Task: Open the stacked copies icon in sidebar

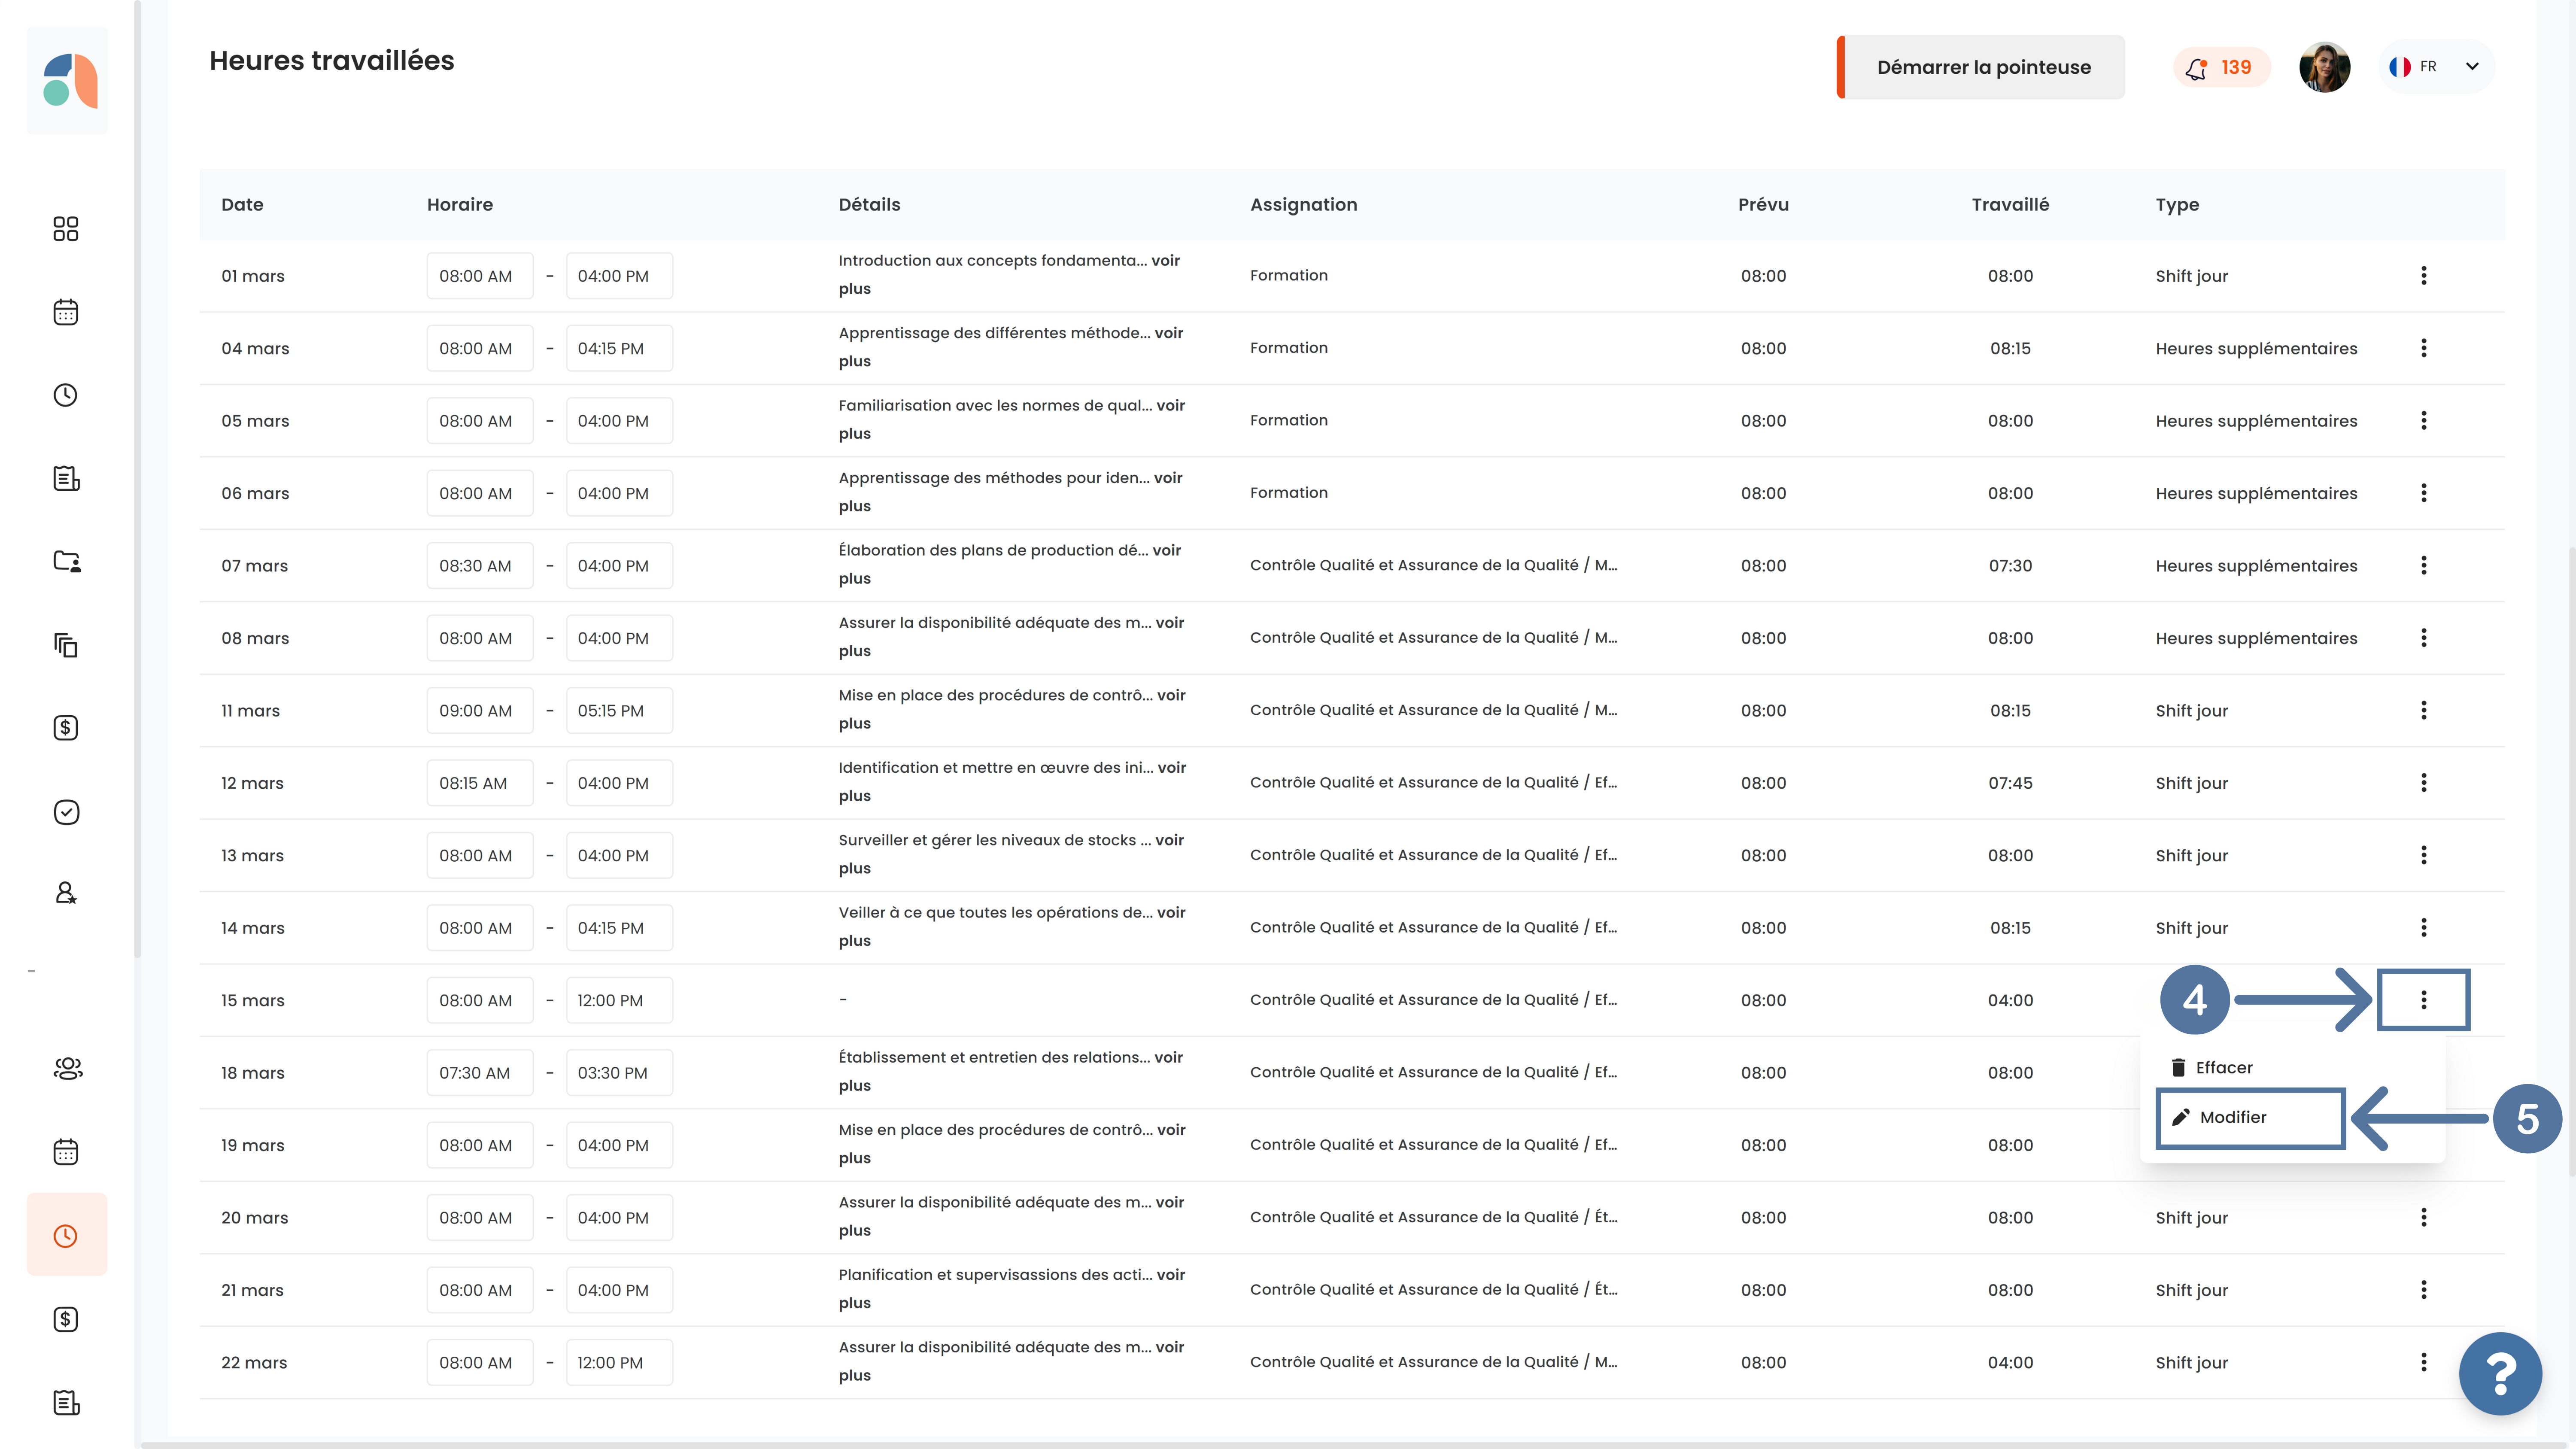Action: [66, 645]
